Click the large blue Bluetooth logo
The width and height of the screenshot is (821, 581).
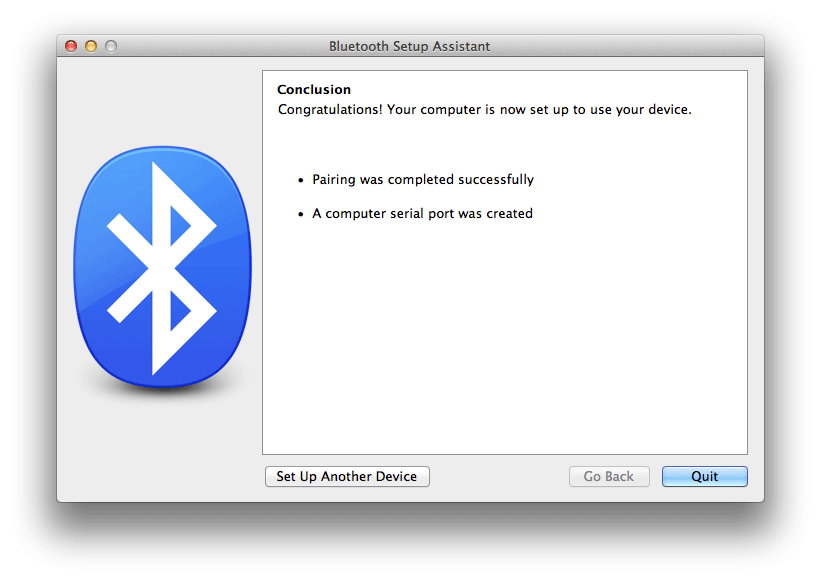pyautogui.click(x=162, y=267)
